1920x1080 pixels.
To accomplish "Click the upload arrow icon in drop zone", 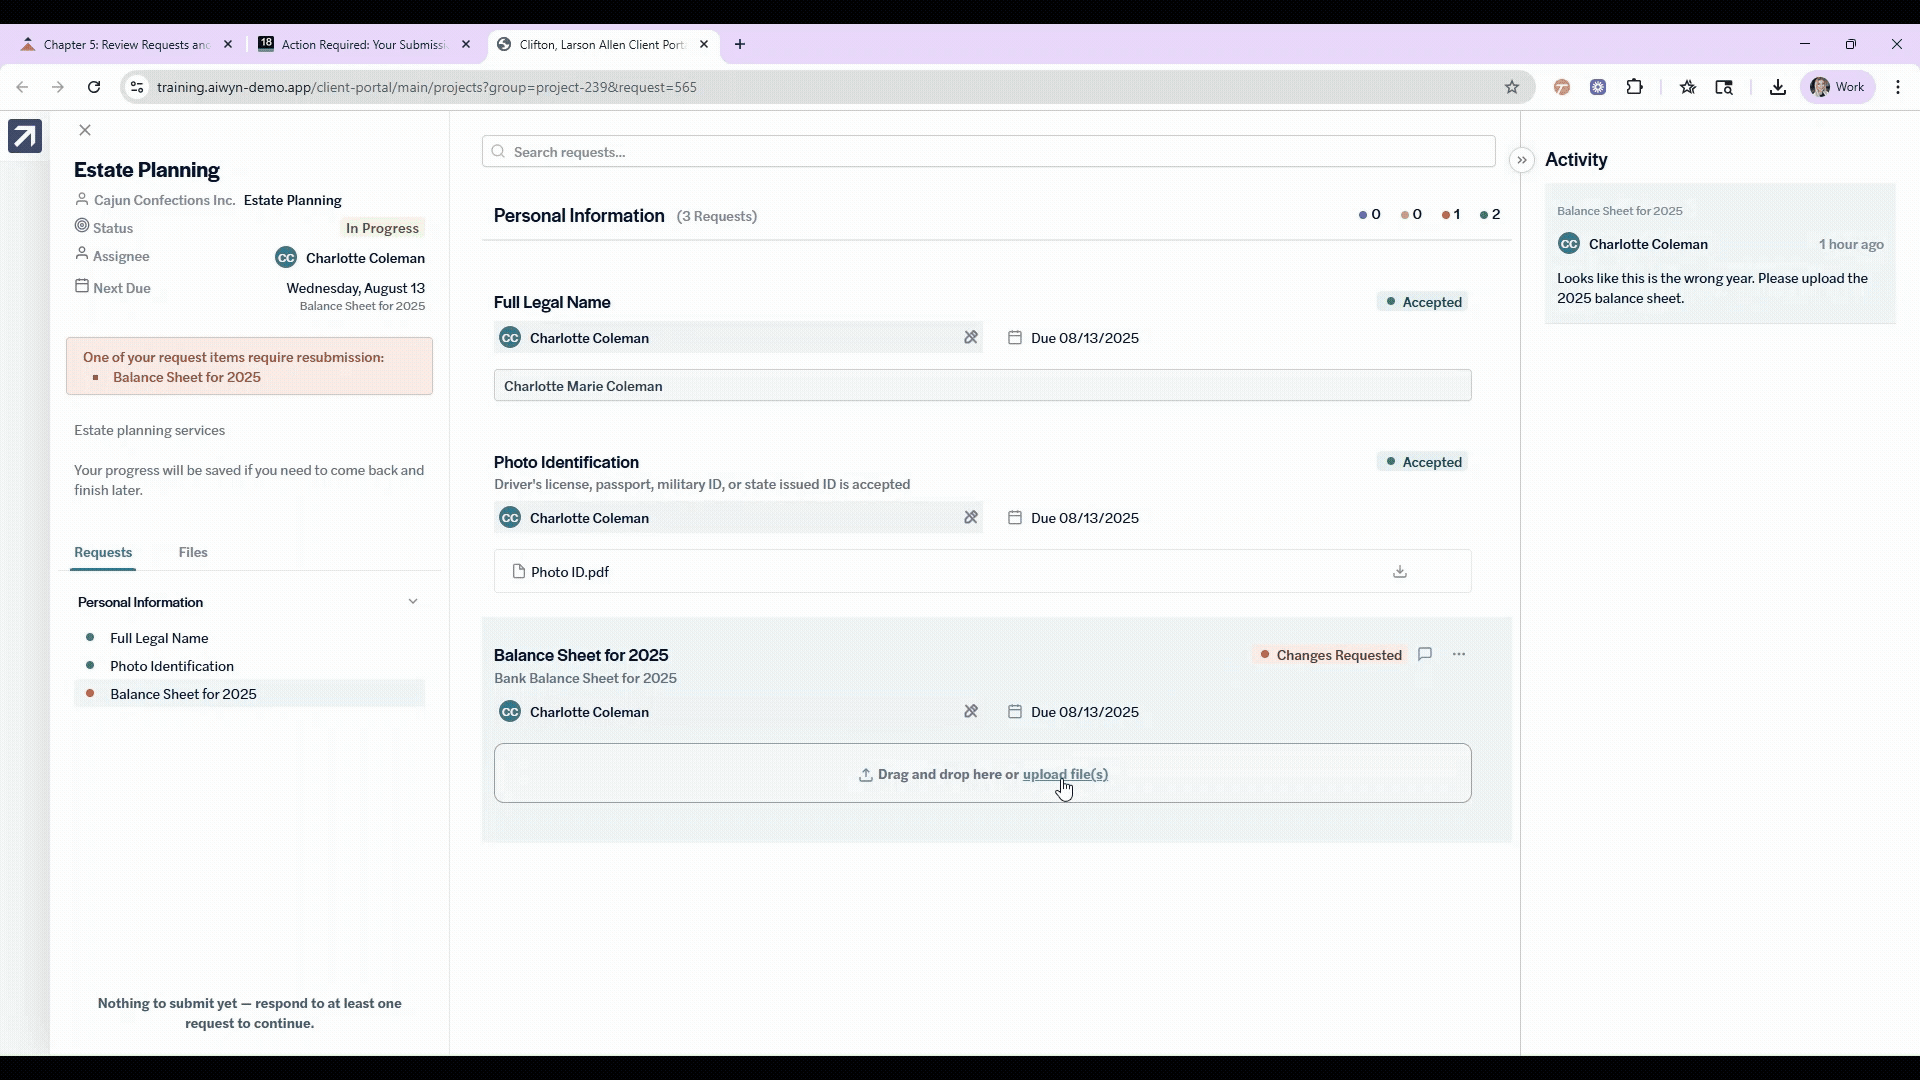I will point(865,775).
